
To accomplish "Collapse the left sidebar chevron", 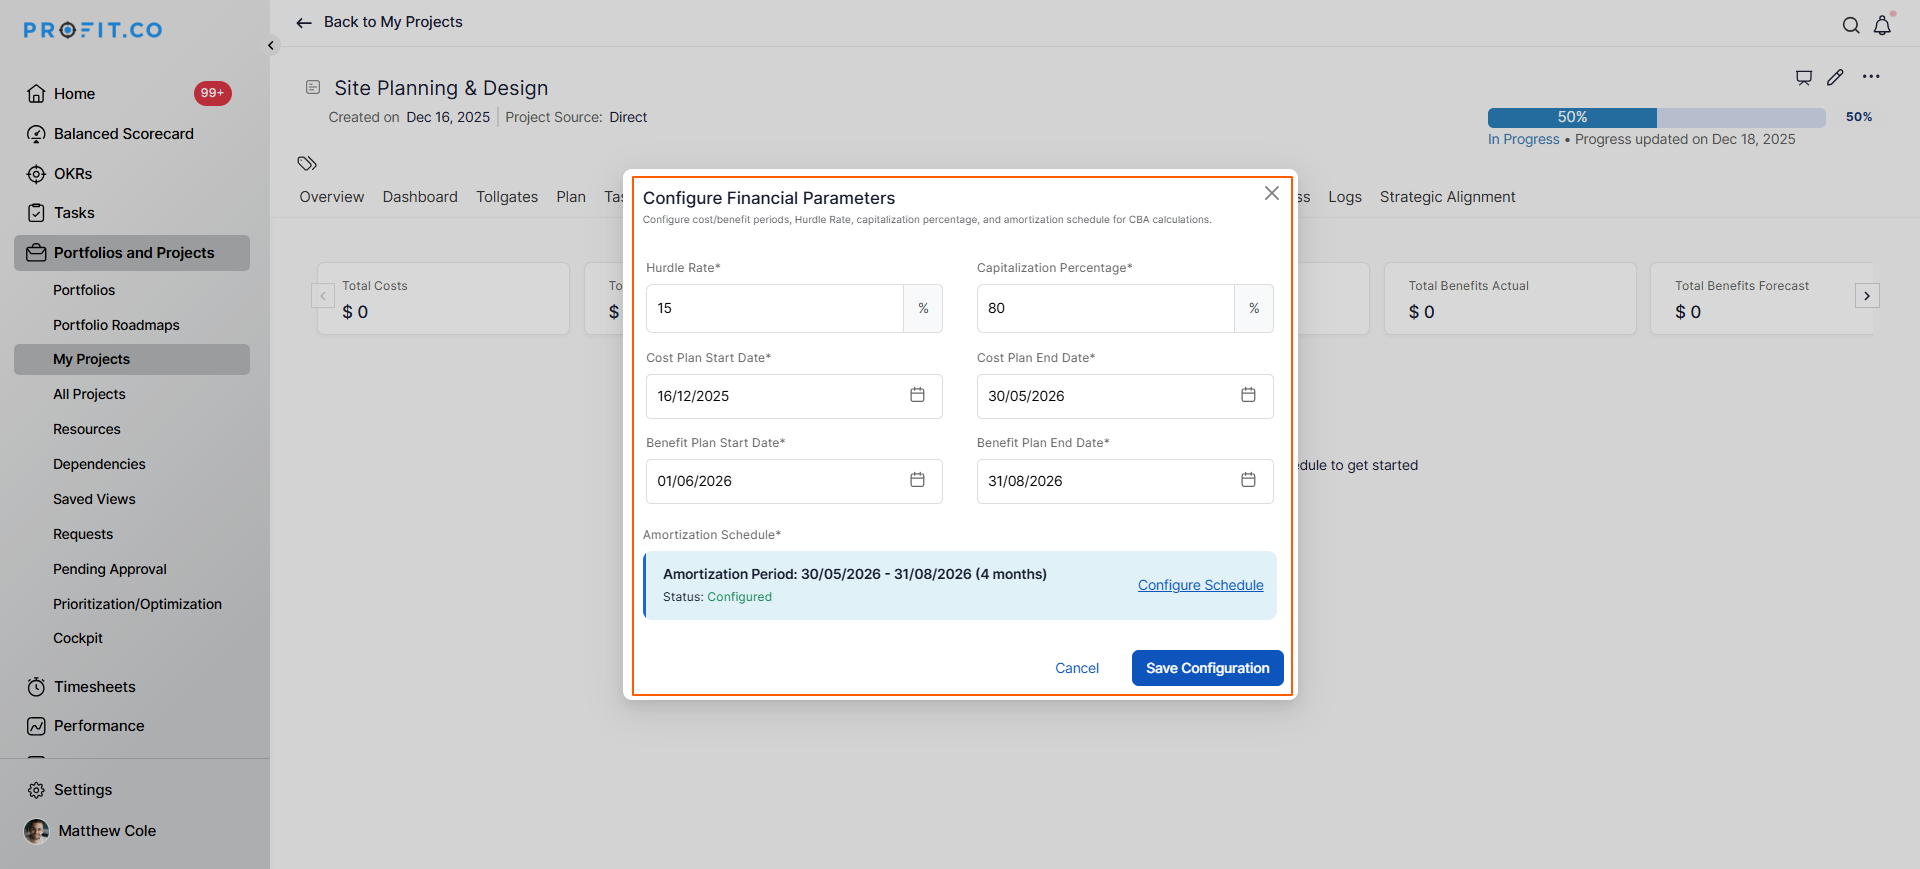I will tap(271, 45).
